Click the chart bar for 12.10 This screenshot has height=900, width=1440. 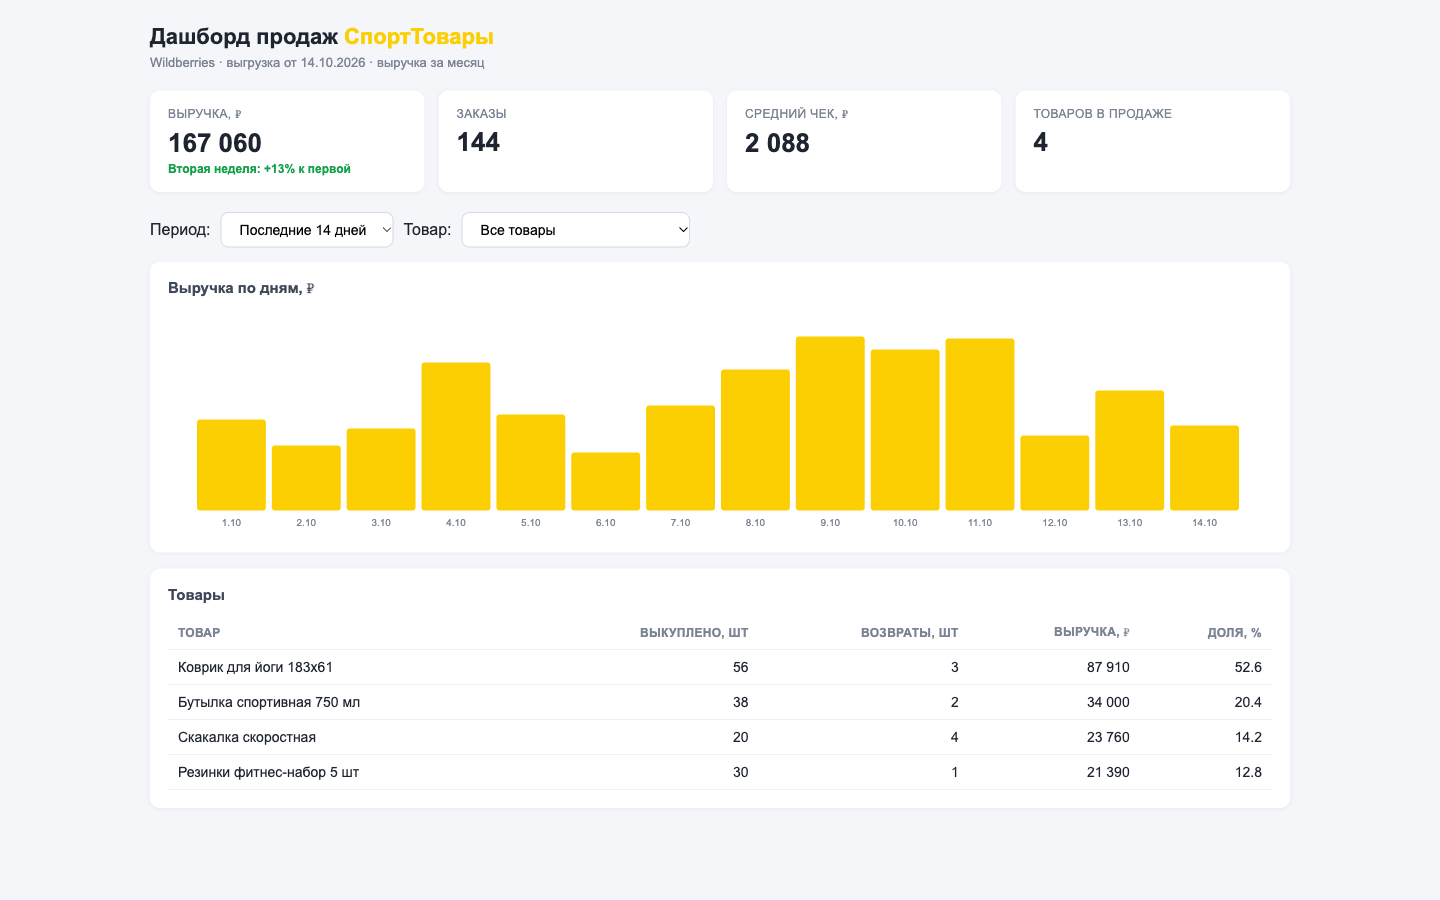click(1055, 473)
